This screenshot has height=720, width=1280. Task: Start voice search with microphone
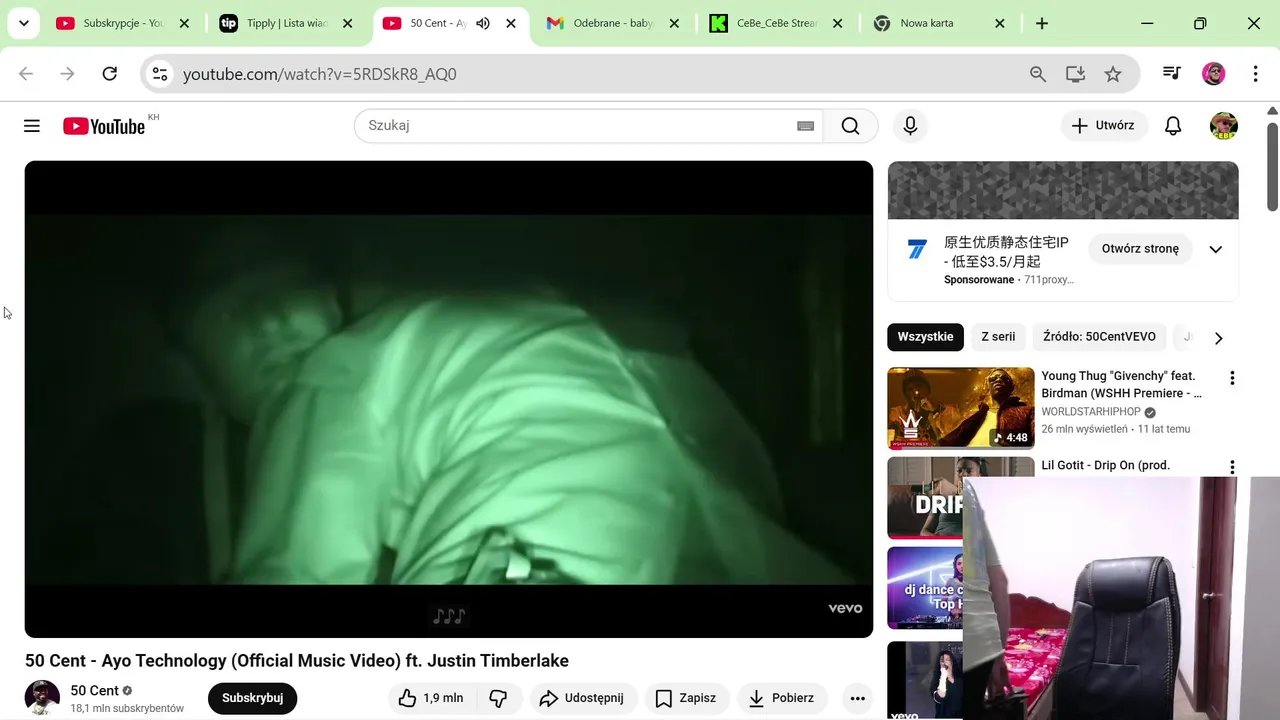(x=910, y=126)
